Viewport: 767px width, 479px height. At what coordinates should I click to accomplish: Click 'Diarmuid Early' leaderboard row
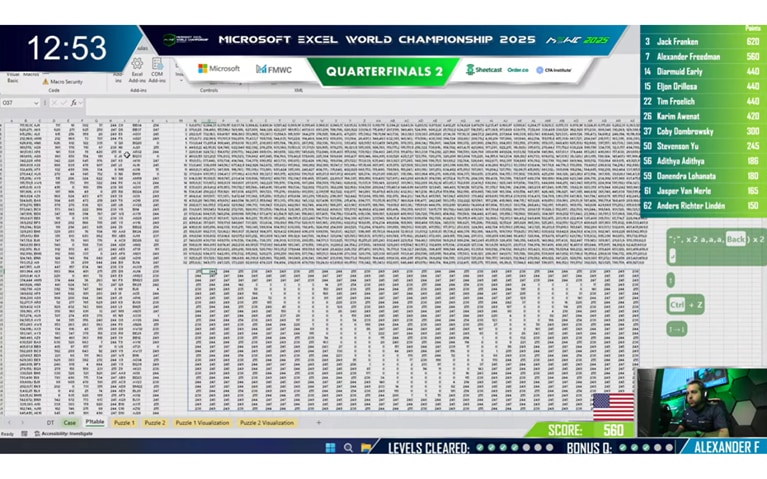coord(702,71)
